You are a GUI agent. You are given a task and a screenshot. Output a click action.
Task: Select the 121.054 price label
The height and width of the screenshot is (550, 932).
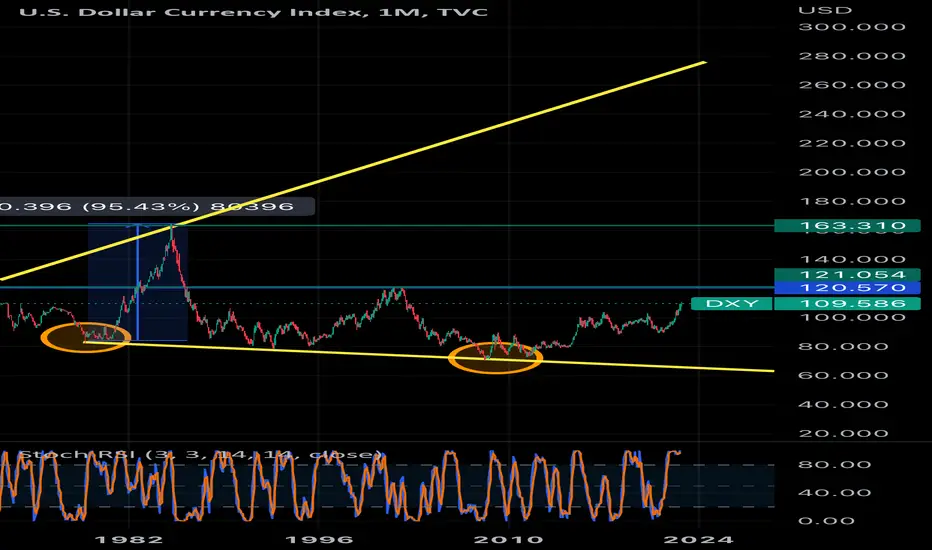coord(847,274)
